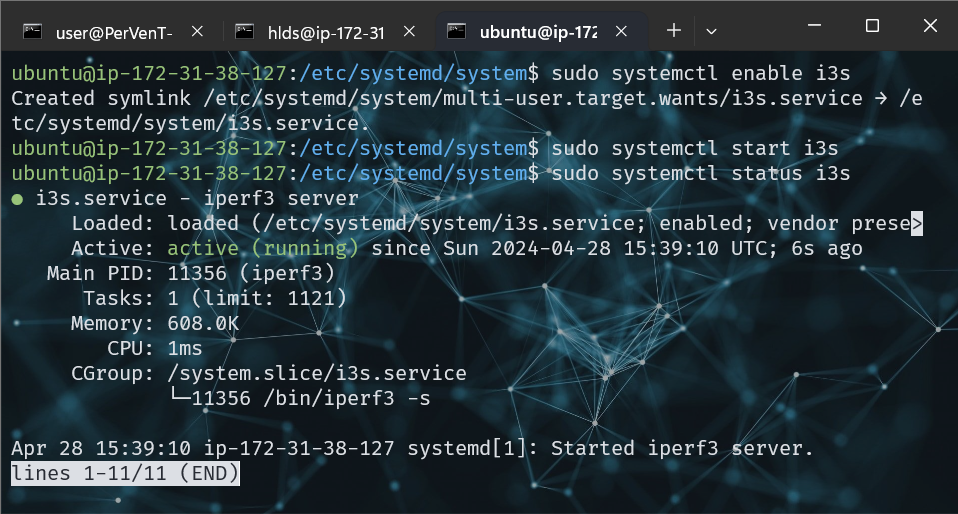Close the user@PerVenT tab
This screenshot has height=514, width=958.
pos(198,31)
